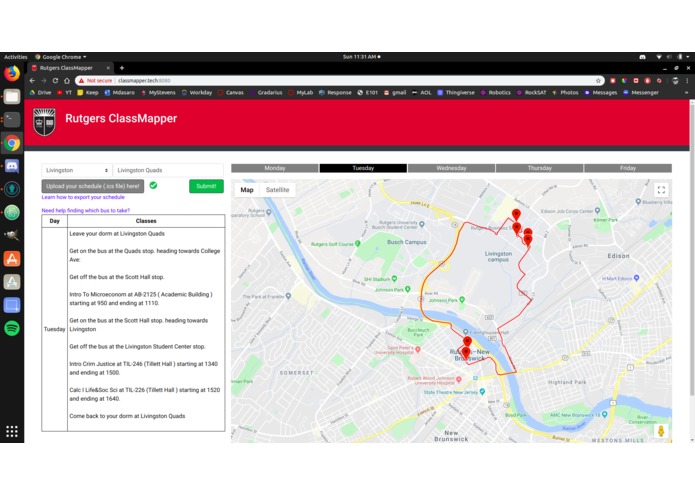Launch Firefox from the dock

click(x=12, y=73)
